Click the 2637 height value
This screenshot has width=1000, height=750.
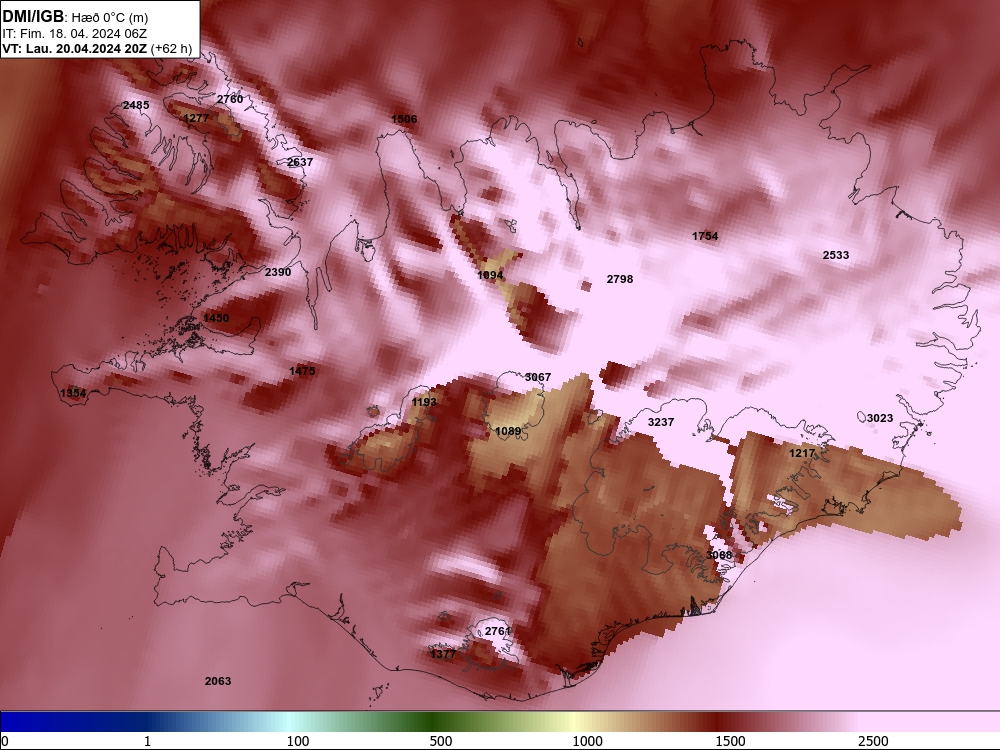(300, 162)
